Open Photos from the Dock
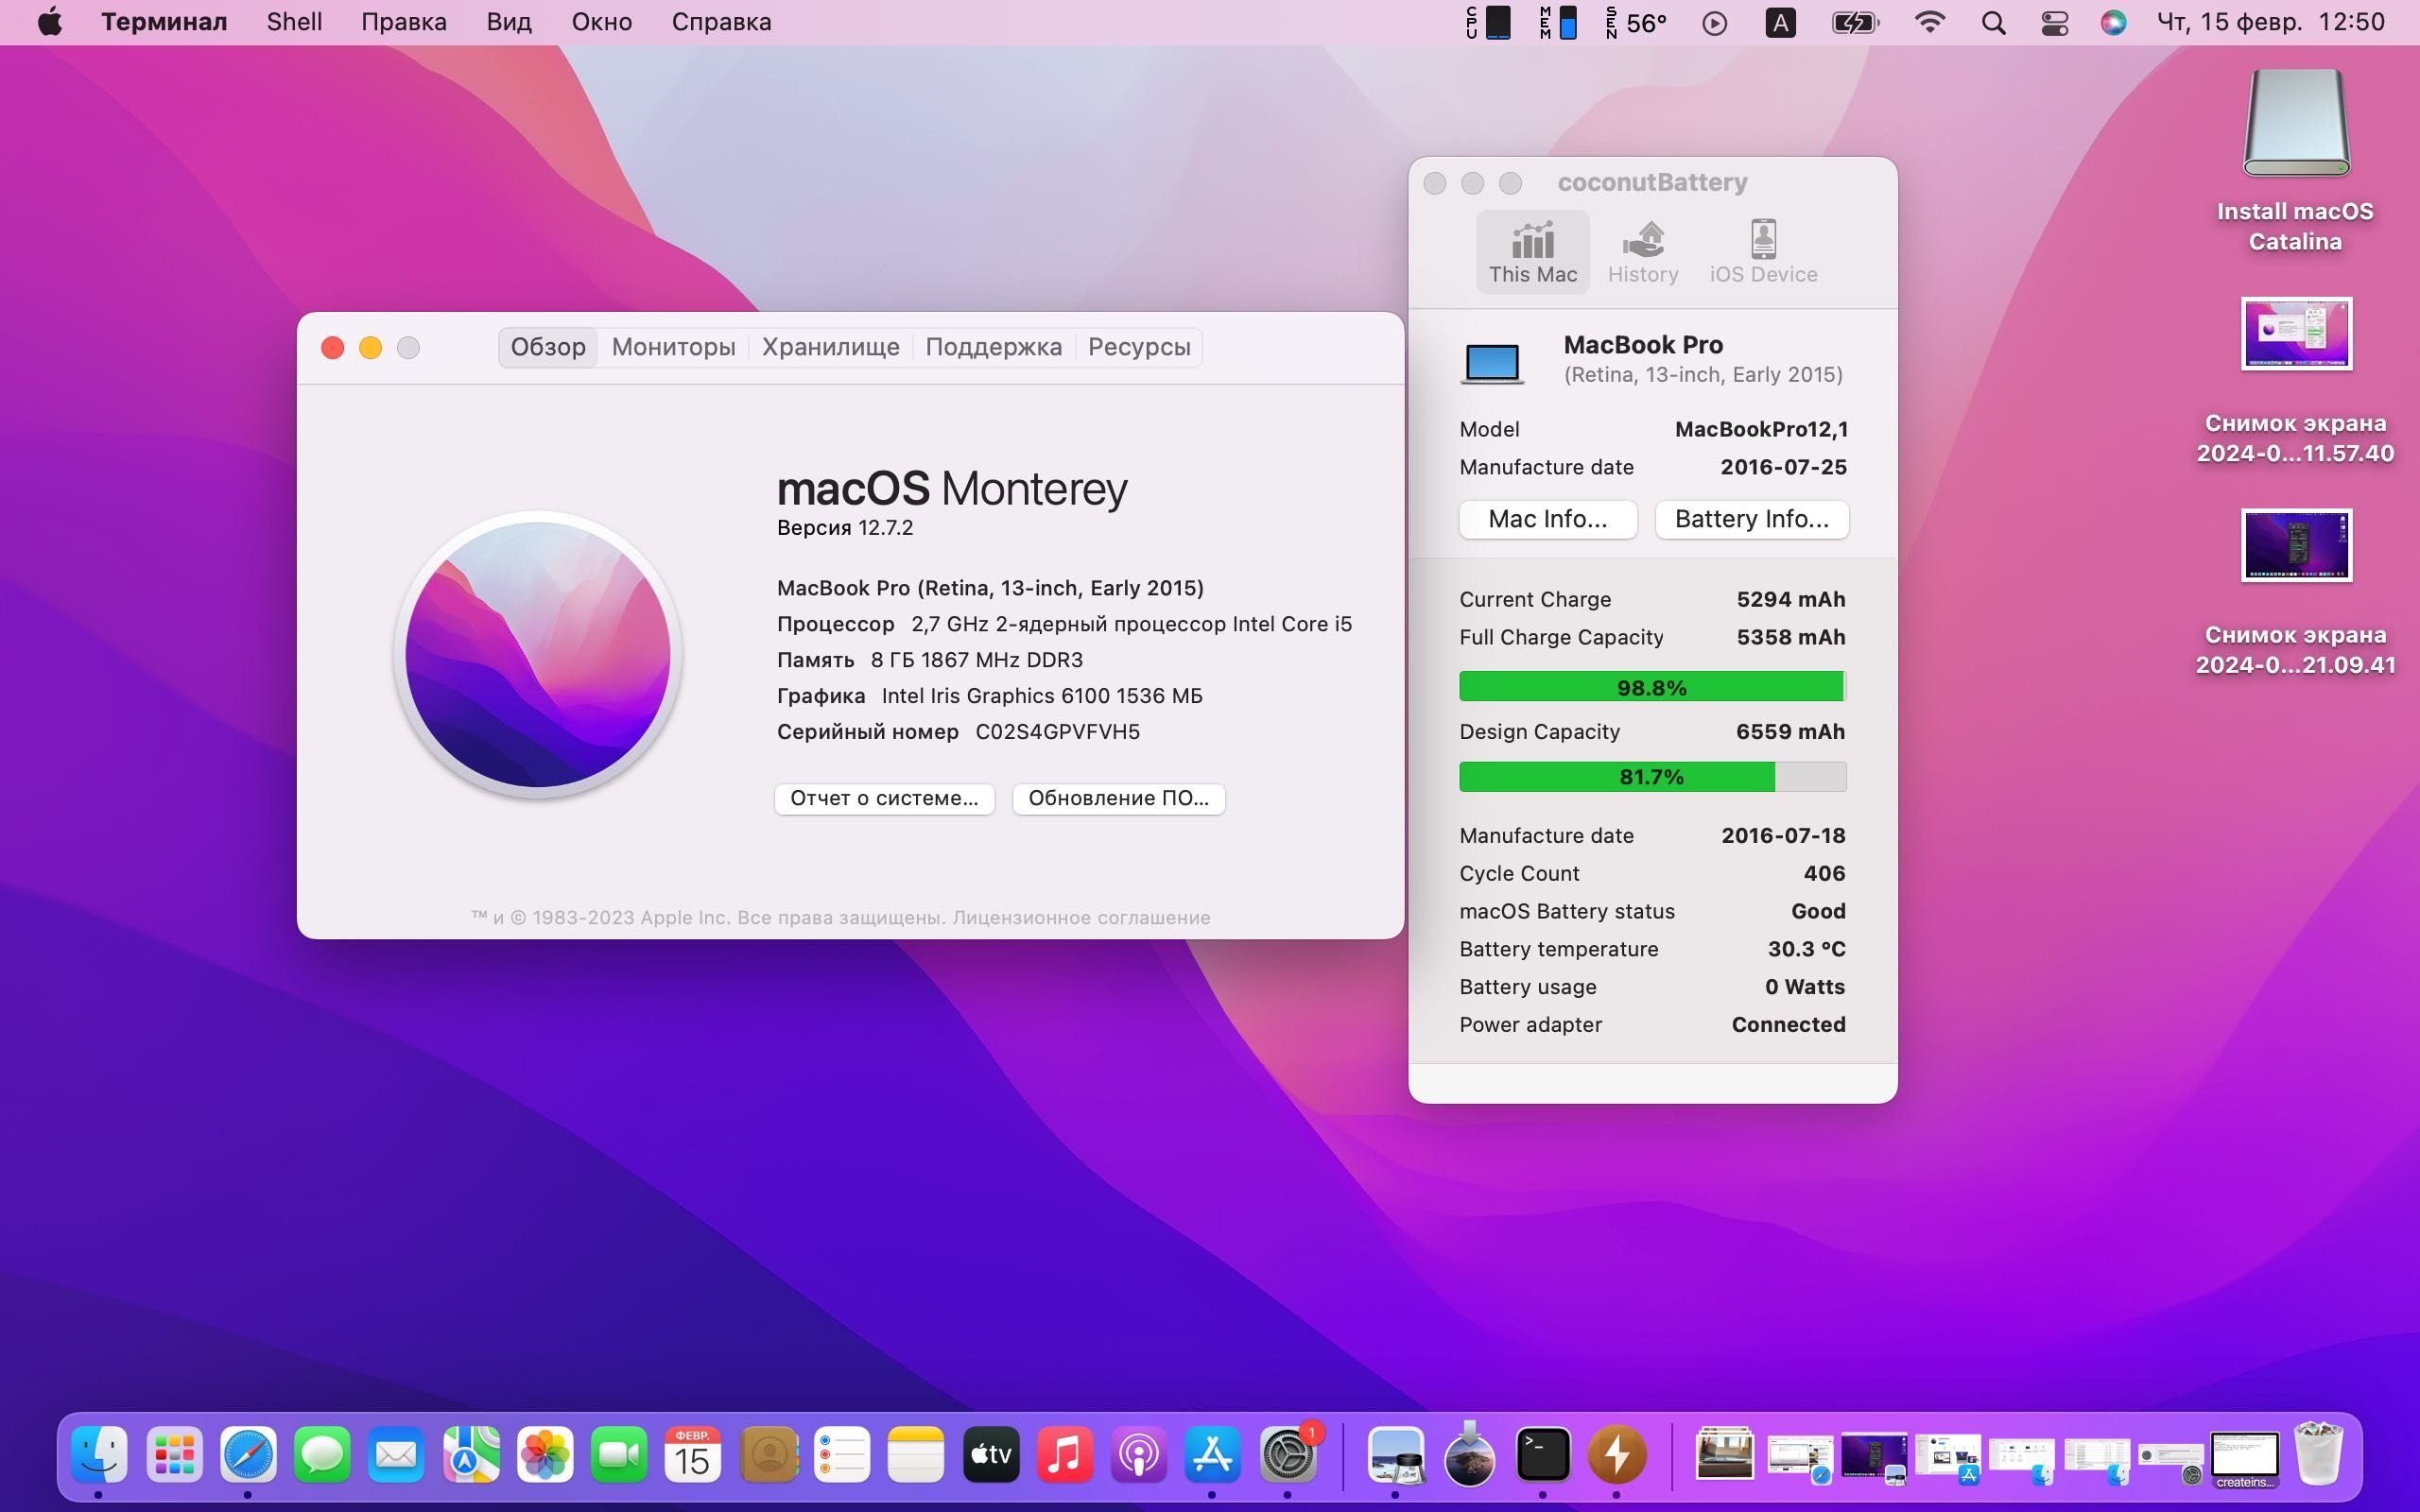This screenshot has width=2420, height=1512. click(x=545, y=1454)
